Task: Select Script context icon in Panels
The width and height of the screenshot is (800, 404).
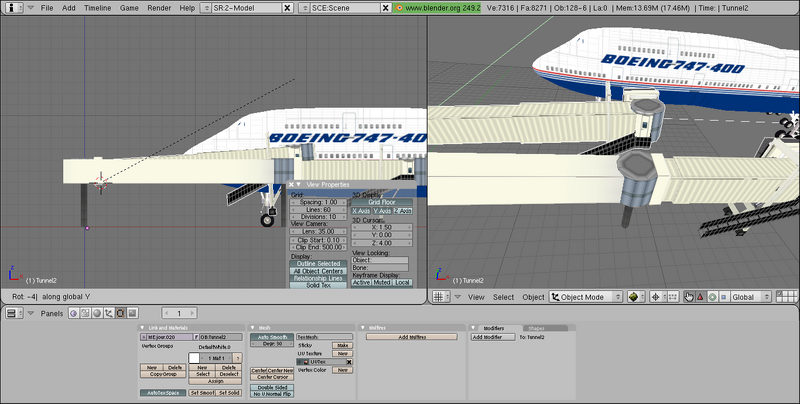Action: click(x=85, y=313)
